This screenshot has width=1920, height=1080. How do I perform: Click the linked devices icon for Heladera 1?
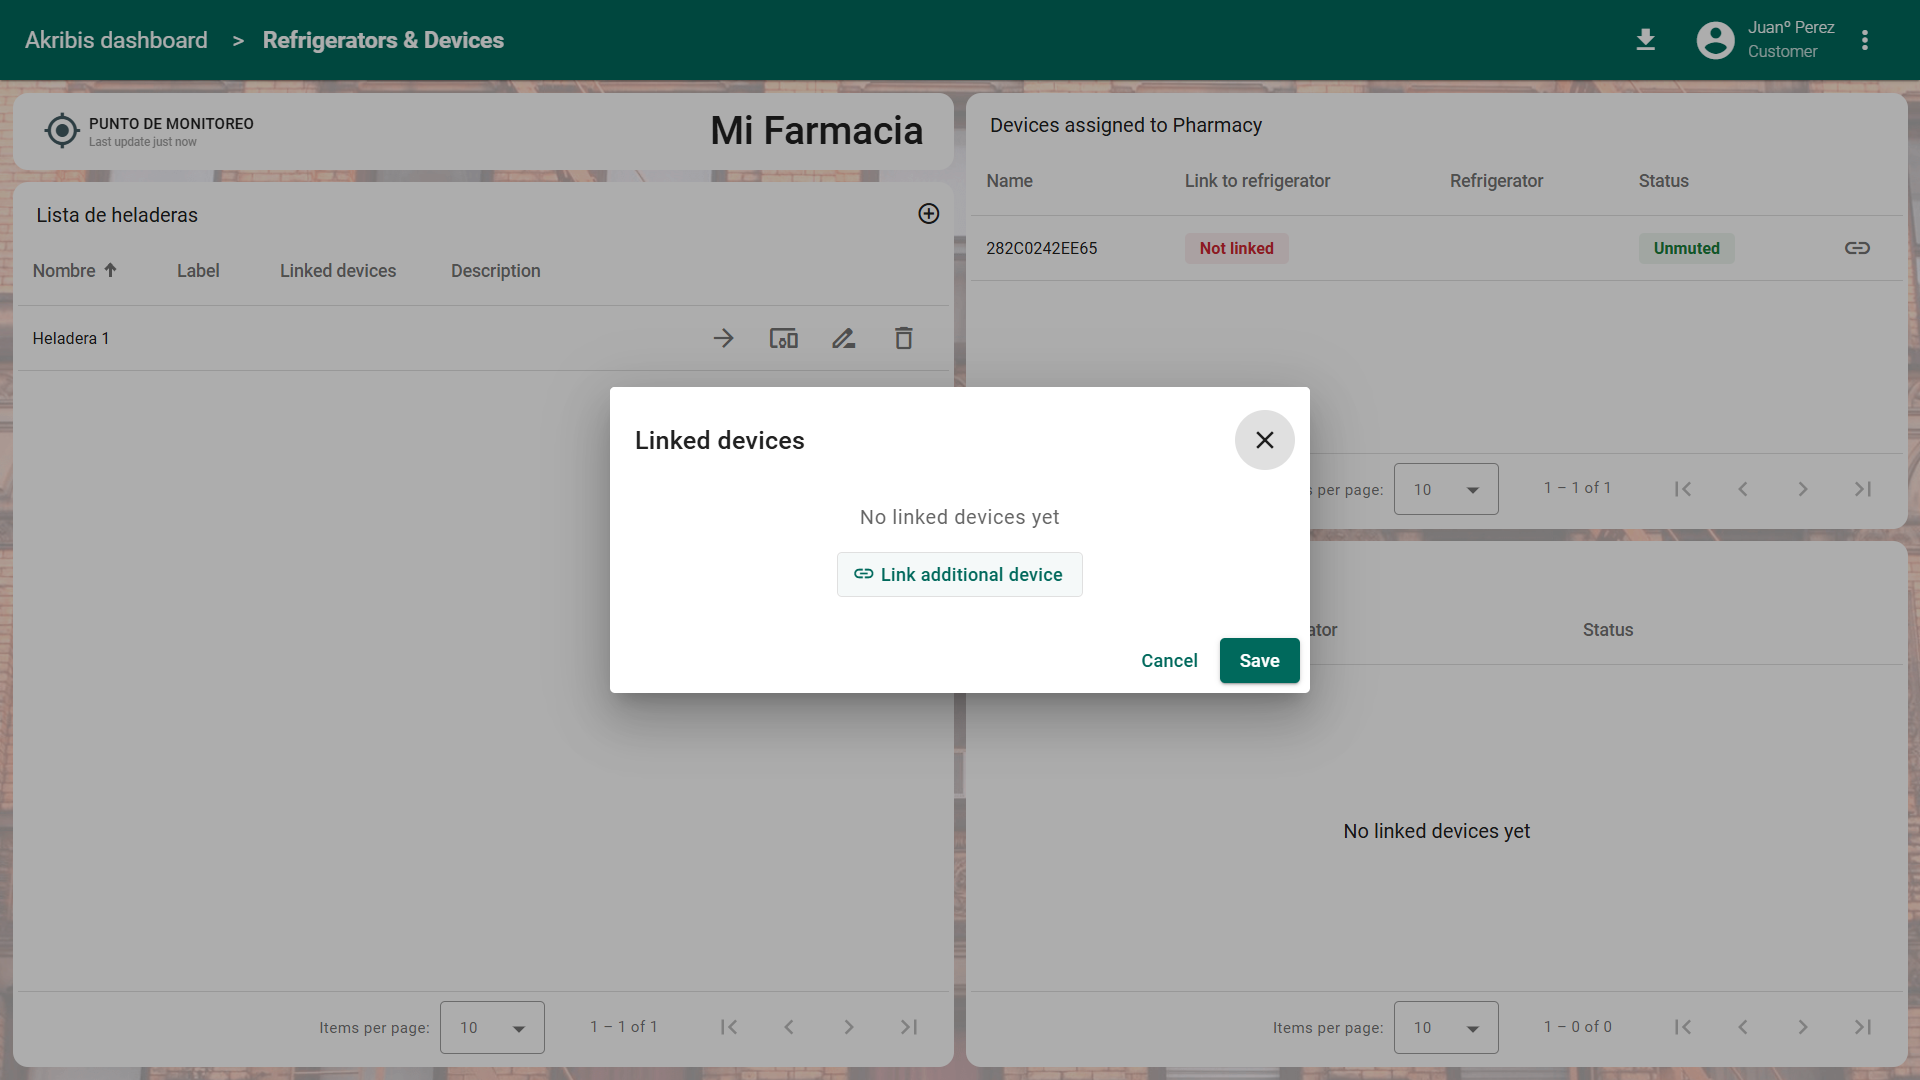[783, 338]
